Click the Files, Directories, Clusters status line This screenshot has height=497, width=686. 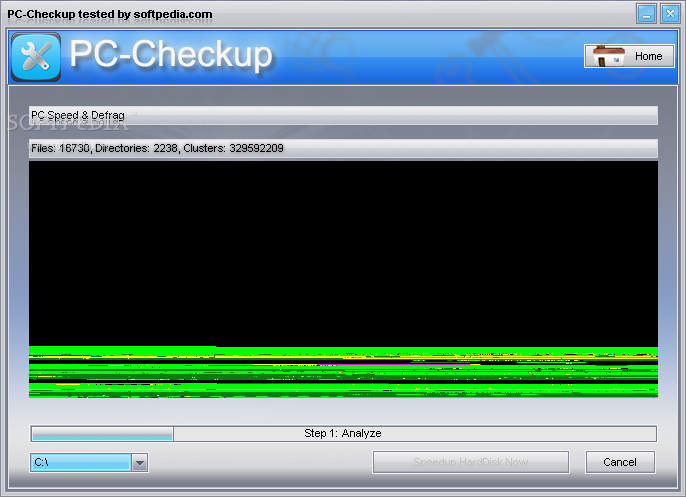pyautogui.click(x=343, y=148)
